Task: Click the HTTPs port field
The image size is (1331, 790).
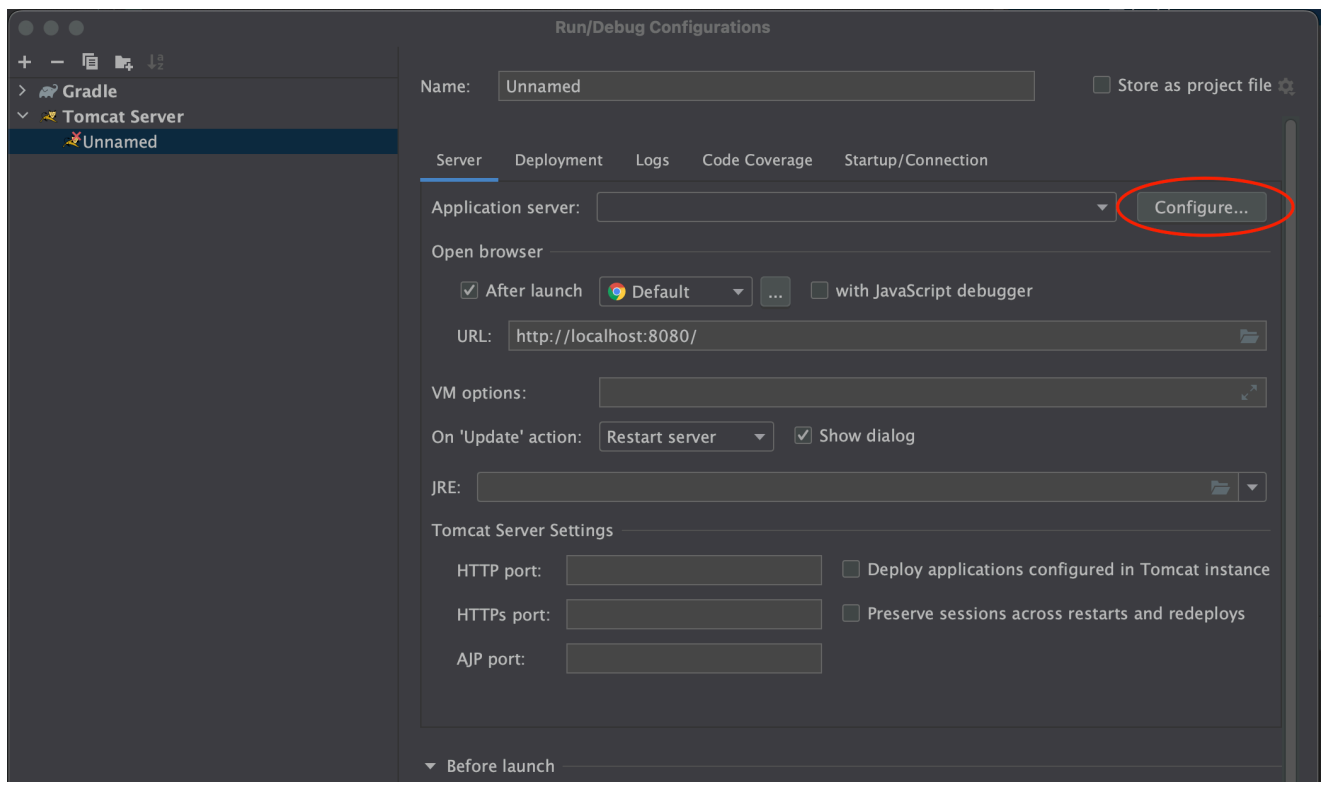Action: point(694,614)
